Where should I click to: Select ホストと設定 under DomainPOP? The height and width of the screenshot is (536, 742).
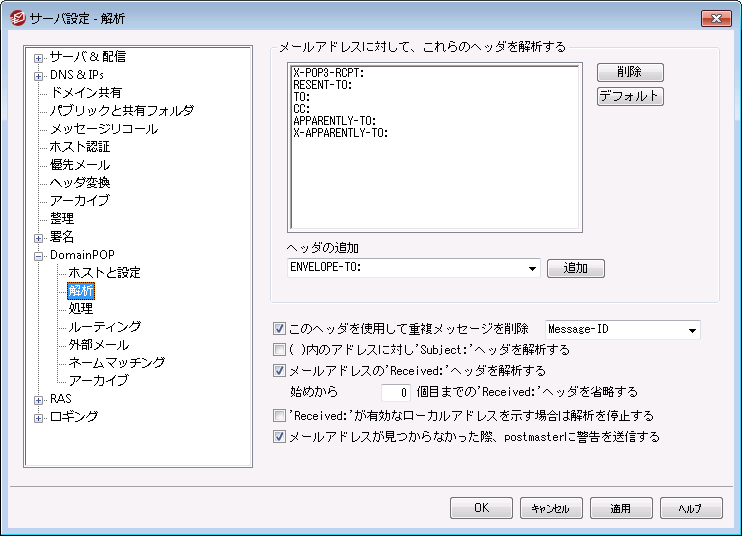(x=104, y=273)
